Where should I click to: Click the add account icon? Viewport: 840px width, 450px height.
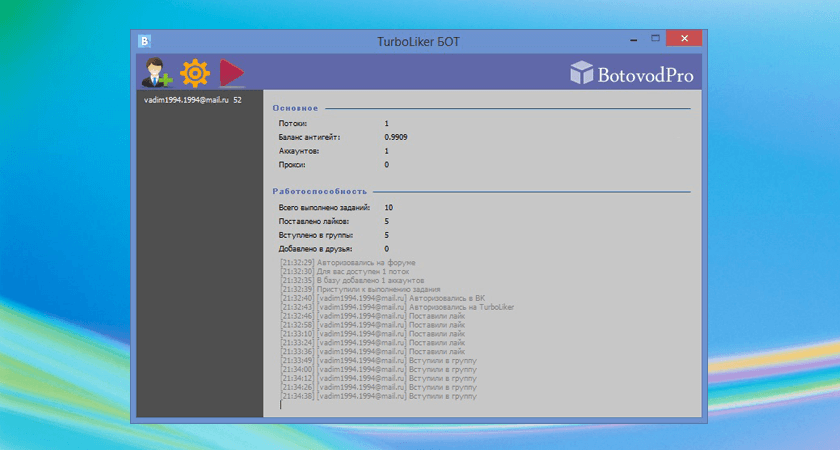(x=157, y=72)
